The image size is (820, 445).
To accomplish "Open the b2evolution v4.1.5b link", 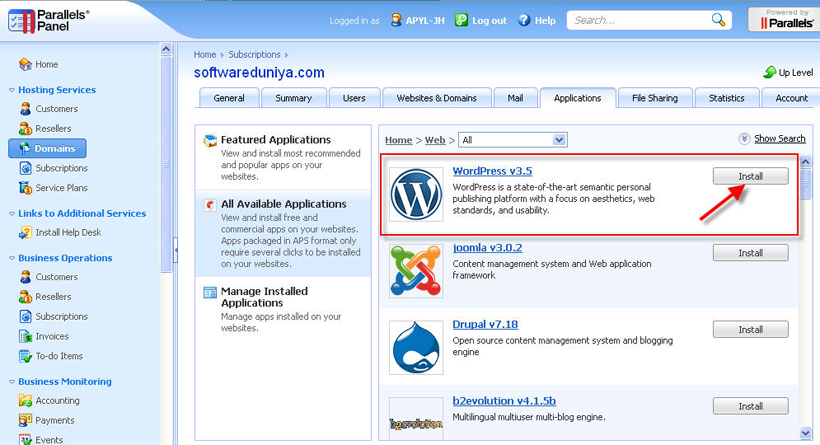I will 504,401.
